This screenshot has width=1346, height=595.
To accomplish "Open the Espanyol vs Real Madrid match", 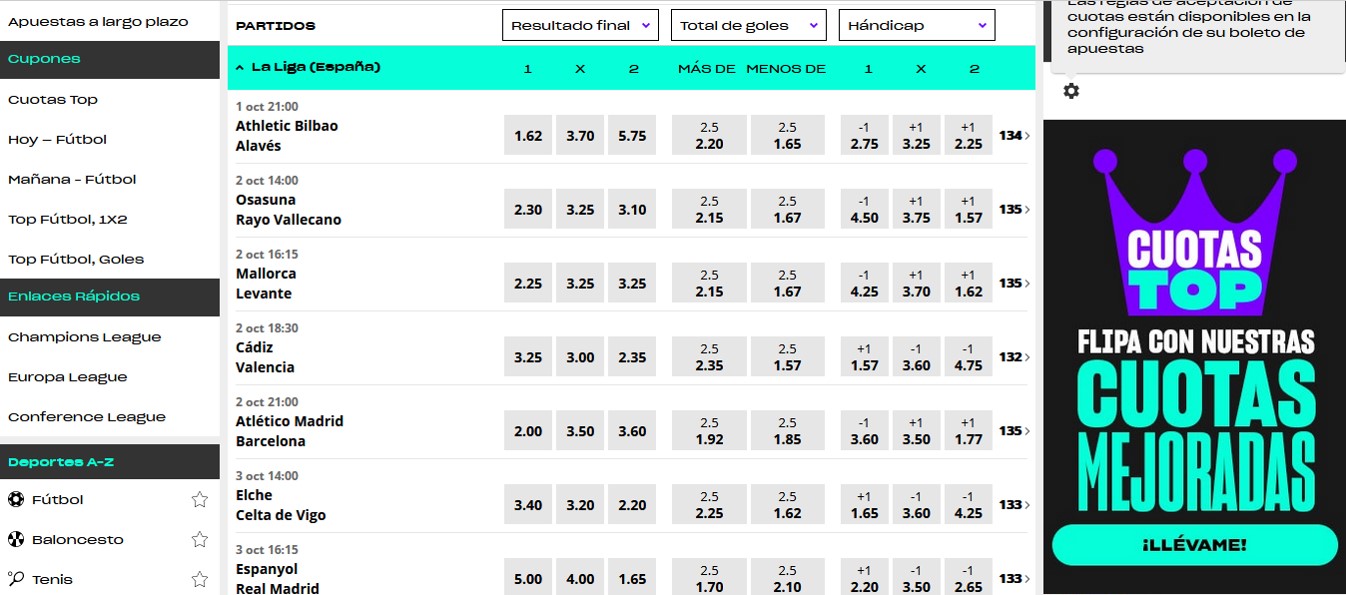I will point(278,578).
